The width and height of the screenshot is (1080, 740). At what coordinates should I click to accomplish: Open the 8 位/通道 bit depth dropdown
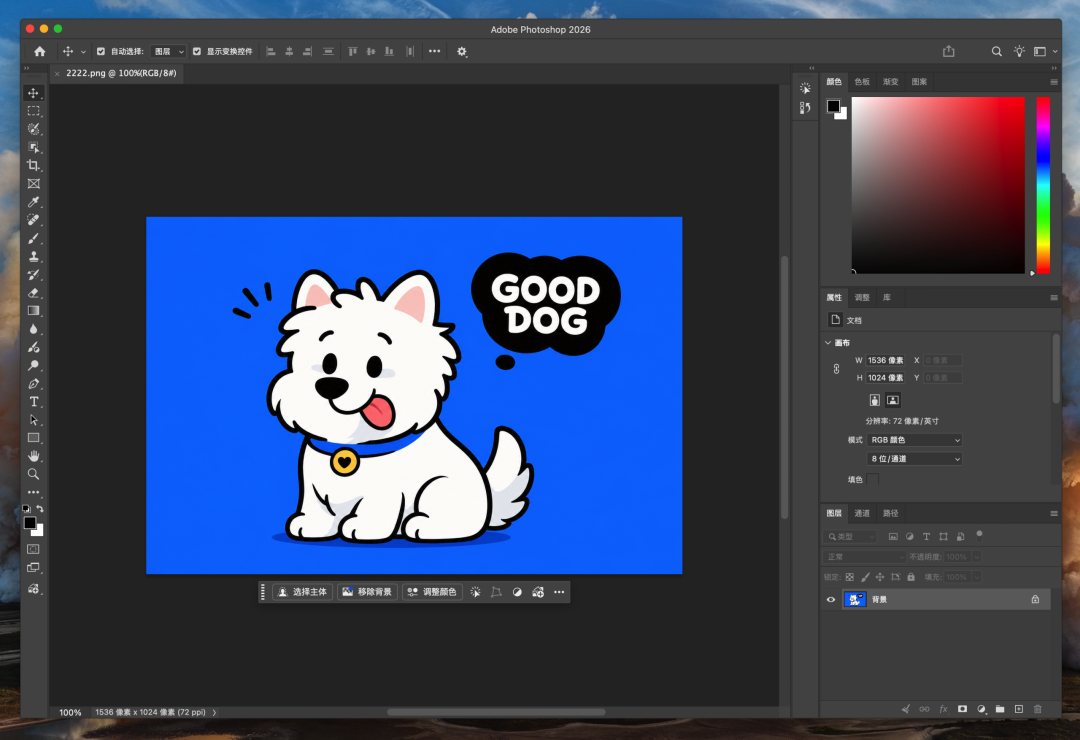pyautogui.click(x=914, y=459)
